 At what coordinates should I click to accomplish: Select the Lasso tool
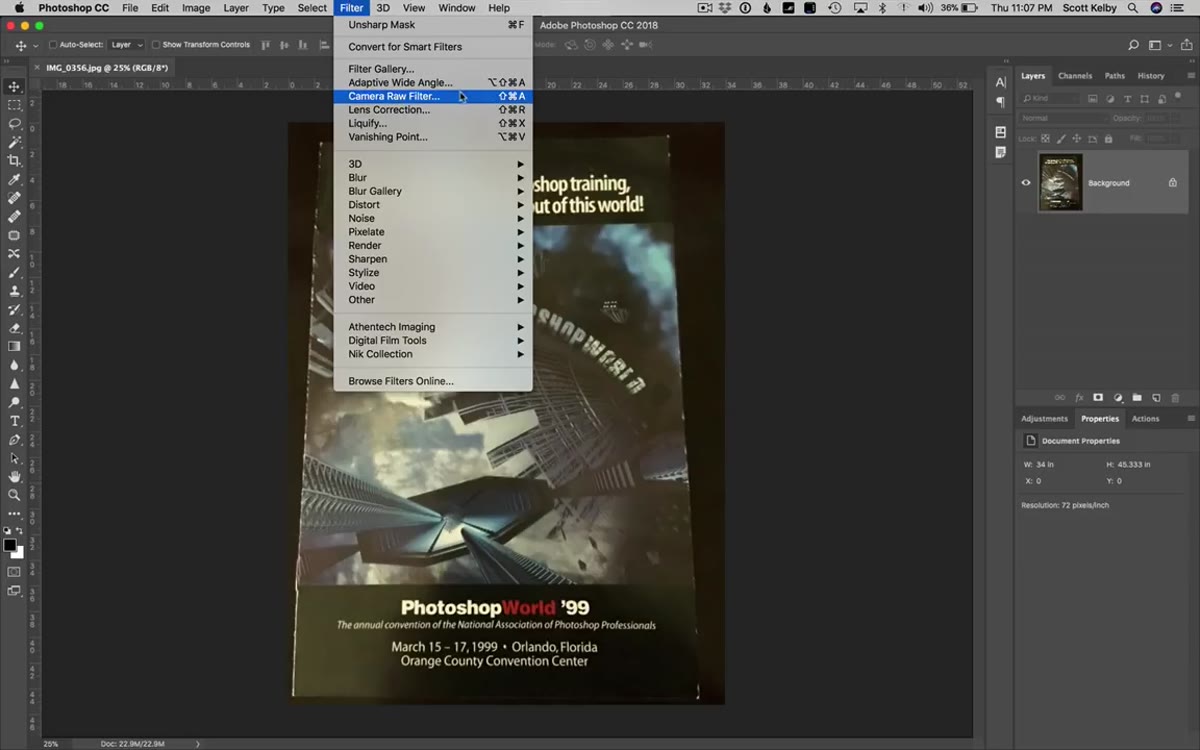pyautogui.click(x=14, y=124)
